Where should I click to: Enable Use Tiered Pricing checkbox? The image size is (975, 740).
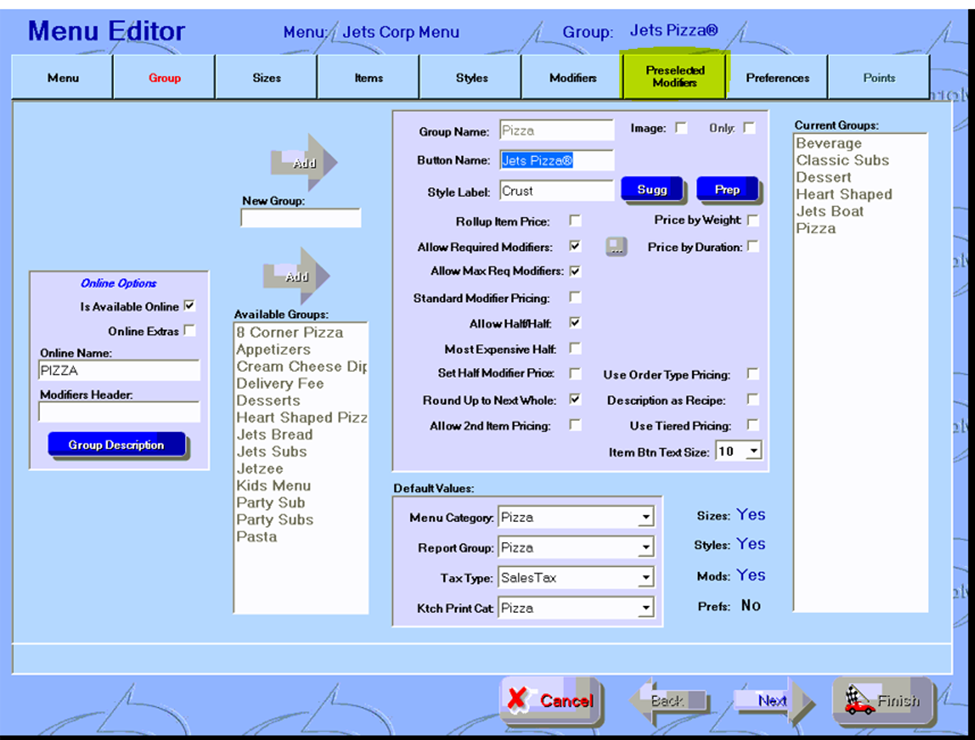(753, 425)
